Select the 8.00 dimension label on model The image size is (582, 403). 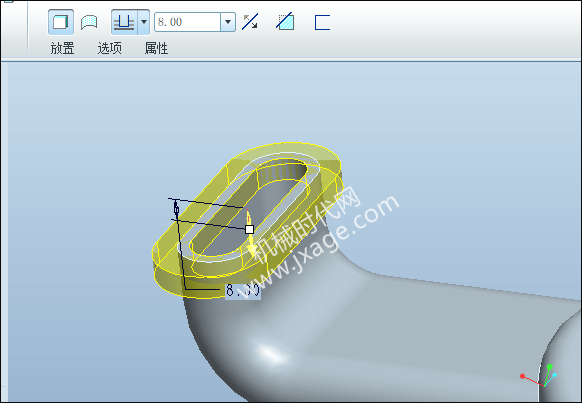click(243, 290)
